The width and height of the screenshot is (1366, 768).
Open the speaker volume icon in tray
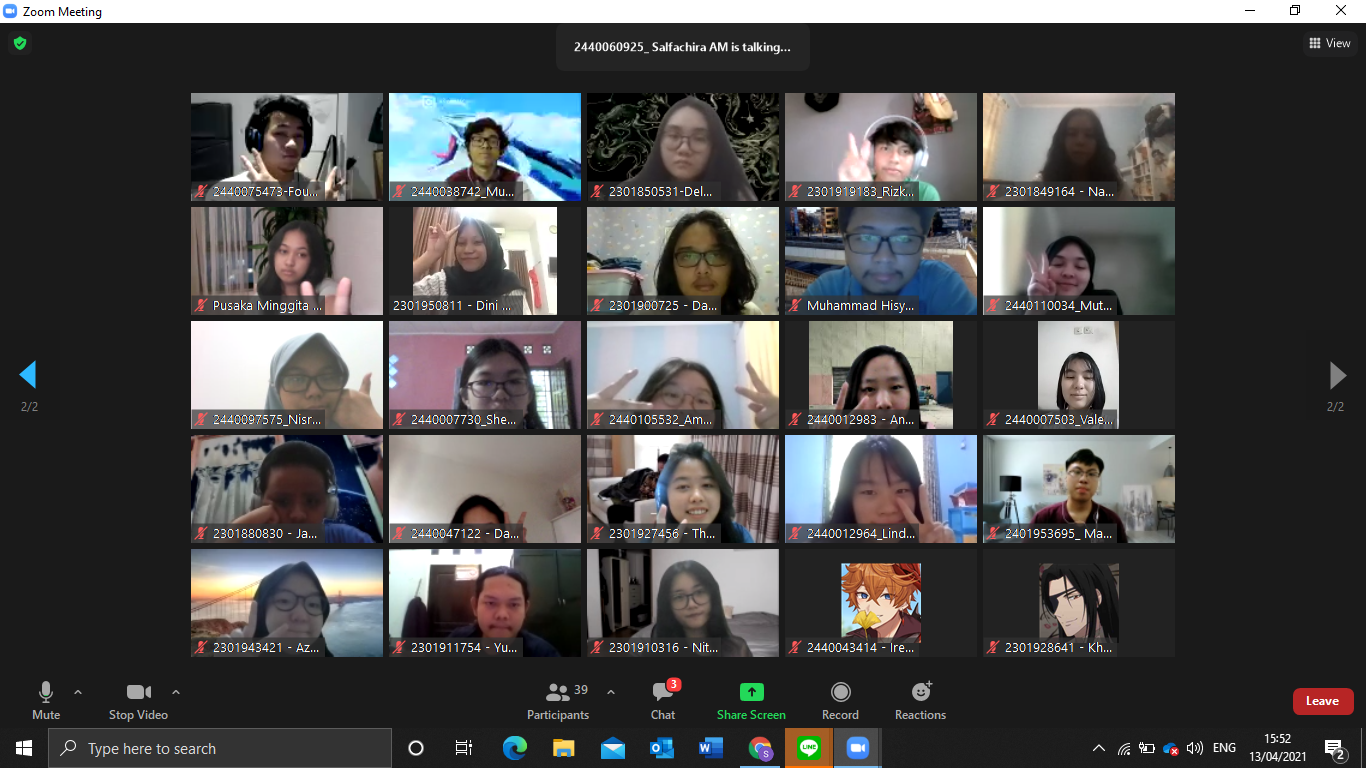pyautogui.click(x=1194, y=748)
